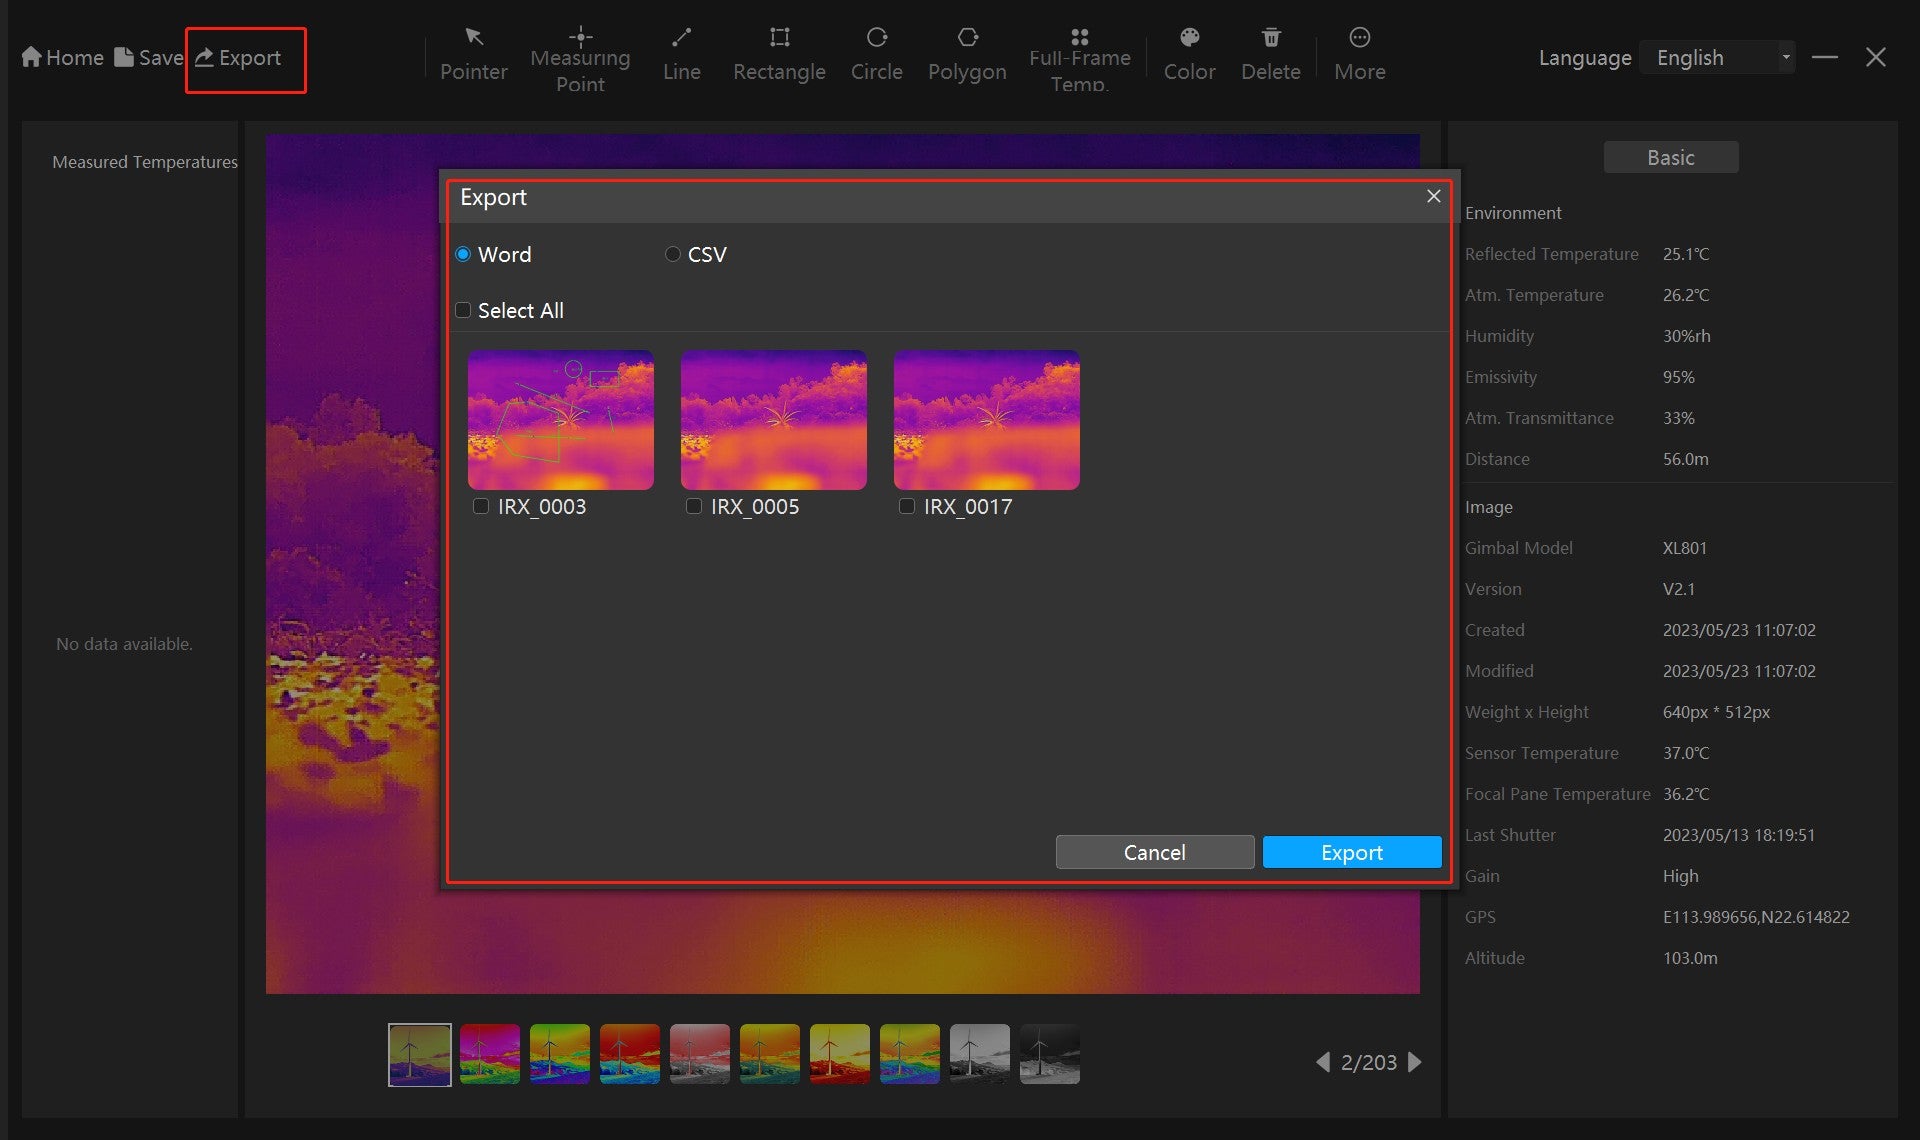Check the IRX_0003 image for export
This screenshot has height=1140, width=1920.
pos(482,506)
